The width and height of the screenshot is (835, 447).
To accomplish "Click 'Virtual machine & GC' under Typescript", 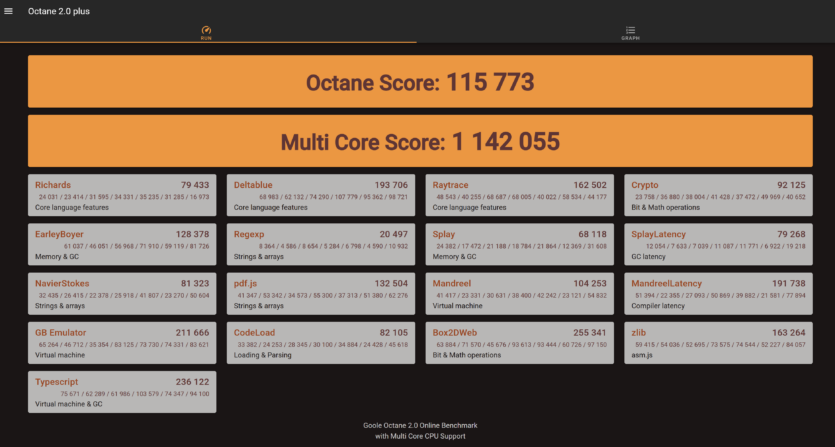I will click(69, 404).
